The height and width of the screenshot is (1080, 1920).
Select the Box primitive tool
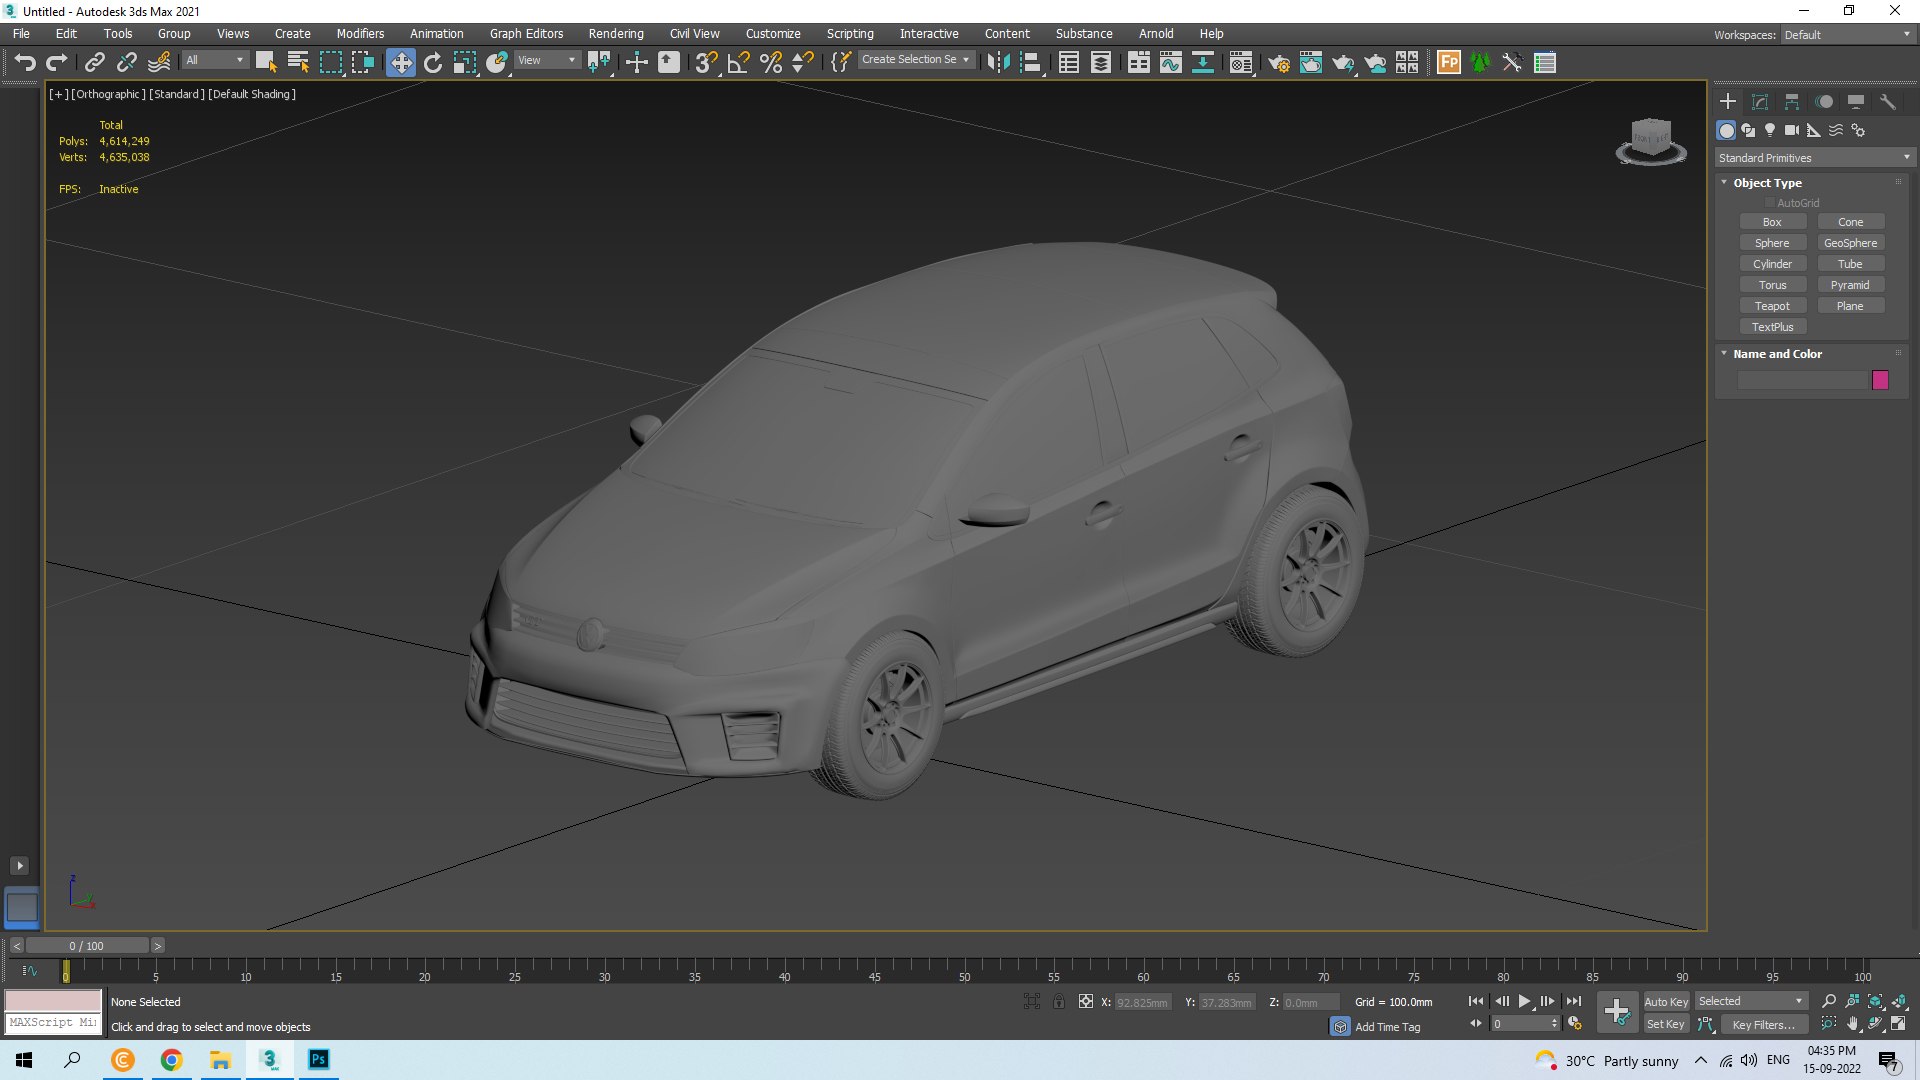[1771, 220]
